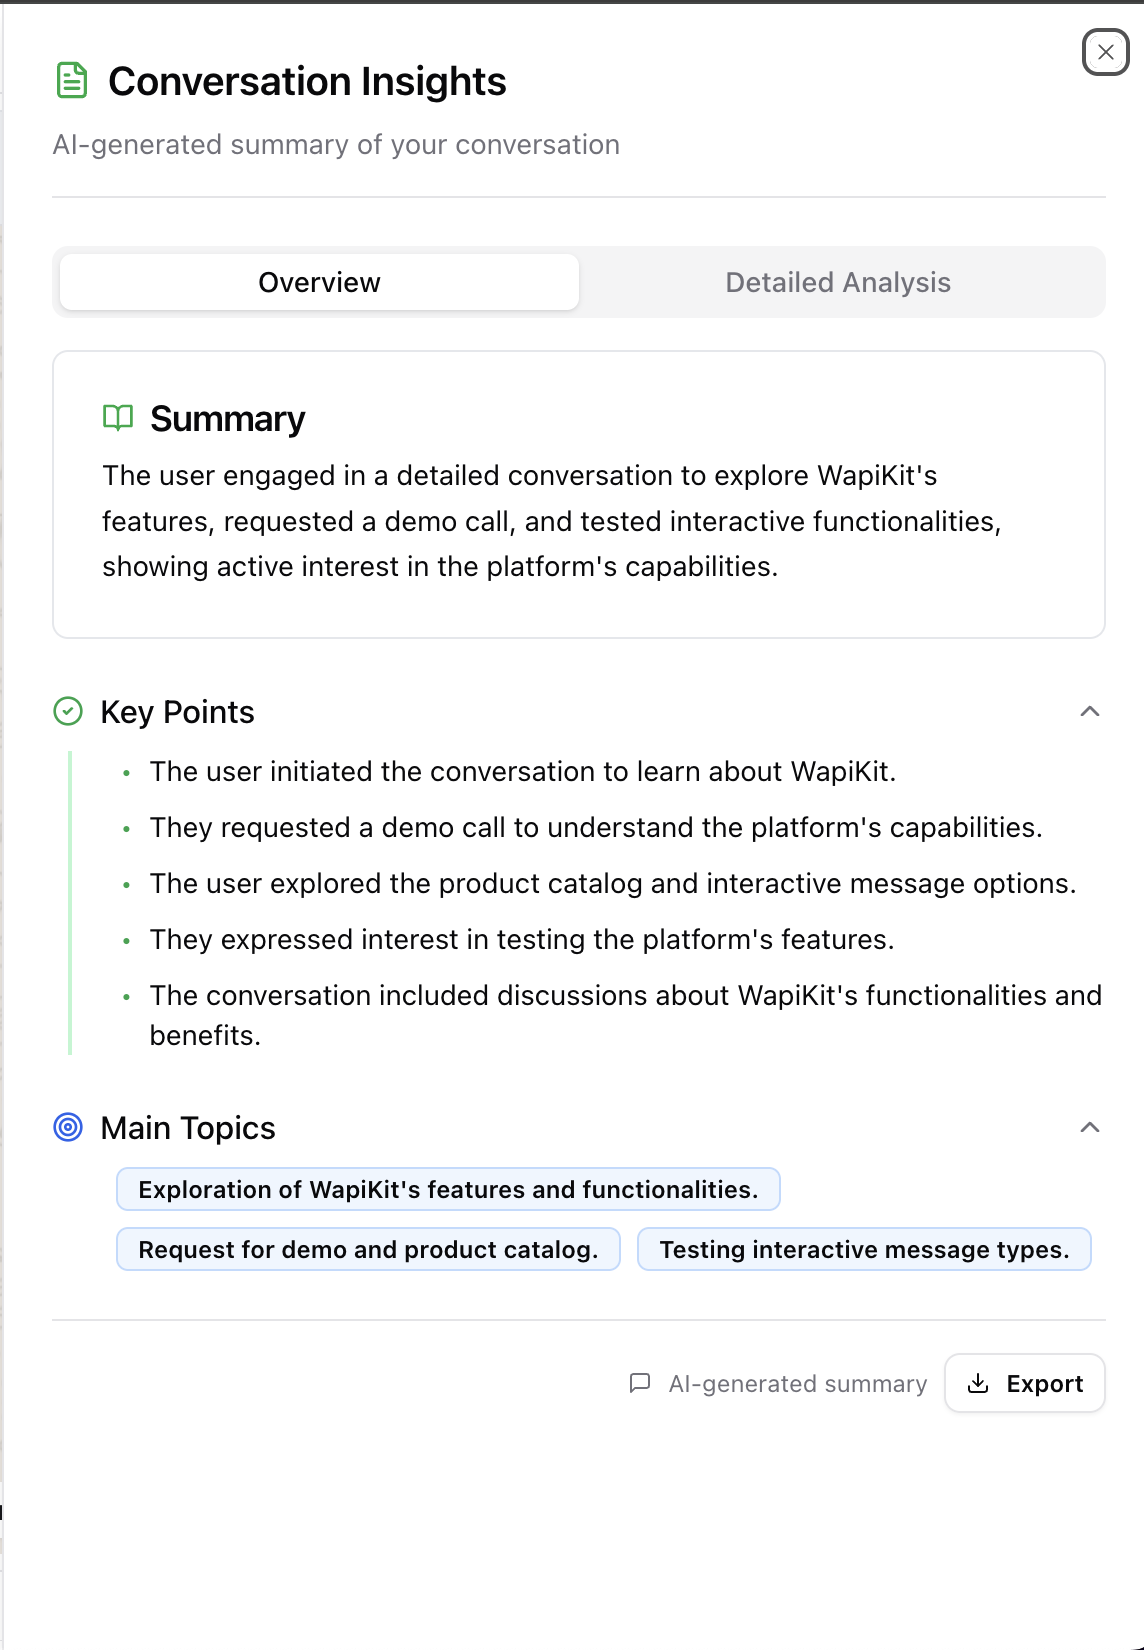Export the conversation summary
1144x1650 pixels.
pos(1025,1383)
